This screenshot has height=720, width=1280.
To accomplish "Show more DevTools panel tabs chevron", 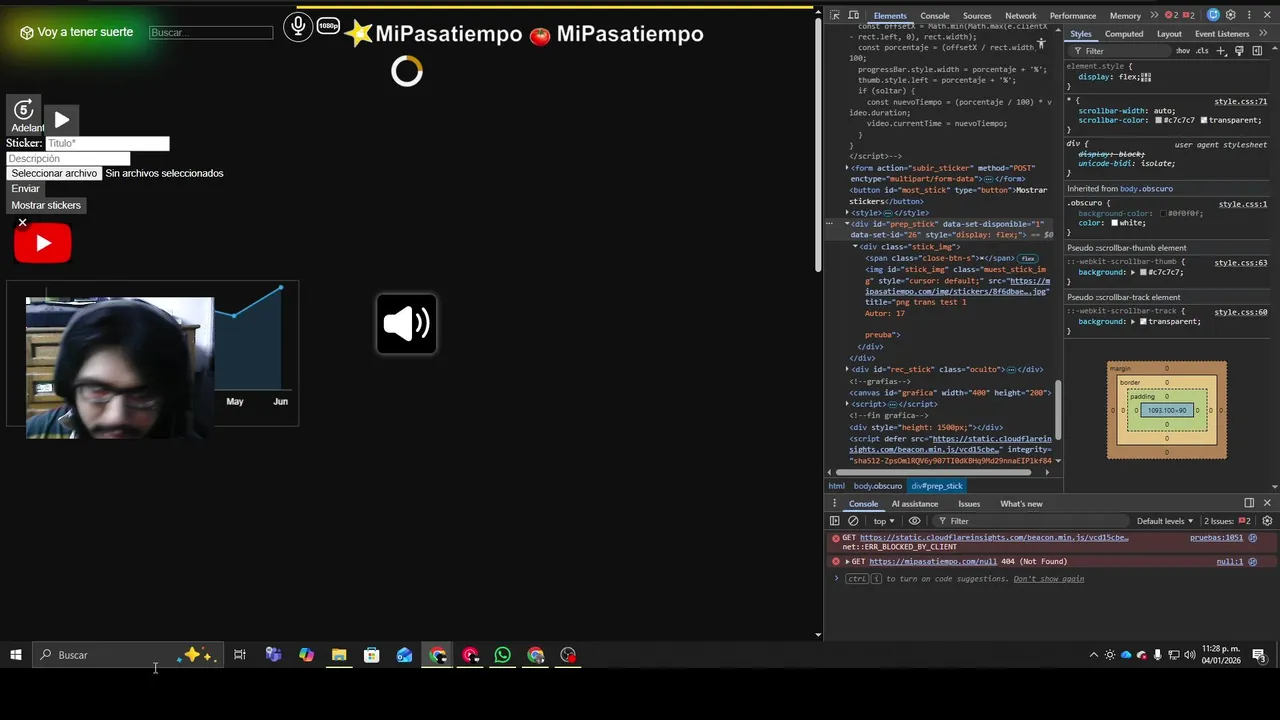I will coord(1154,15).
